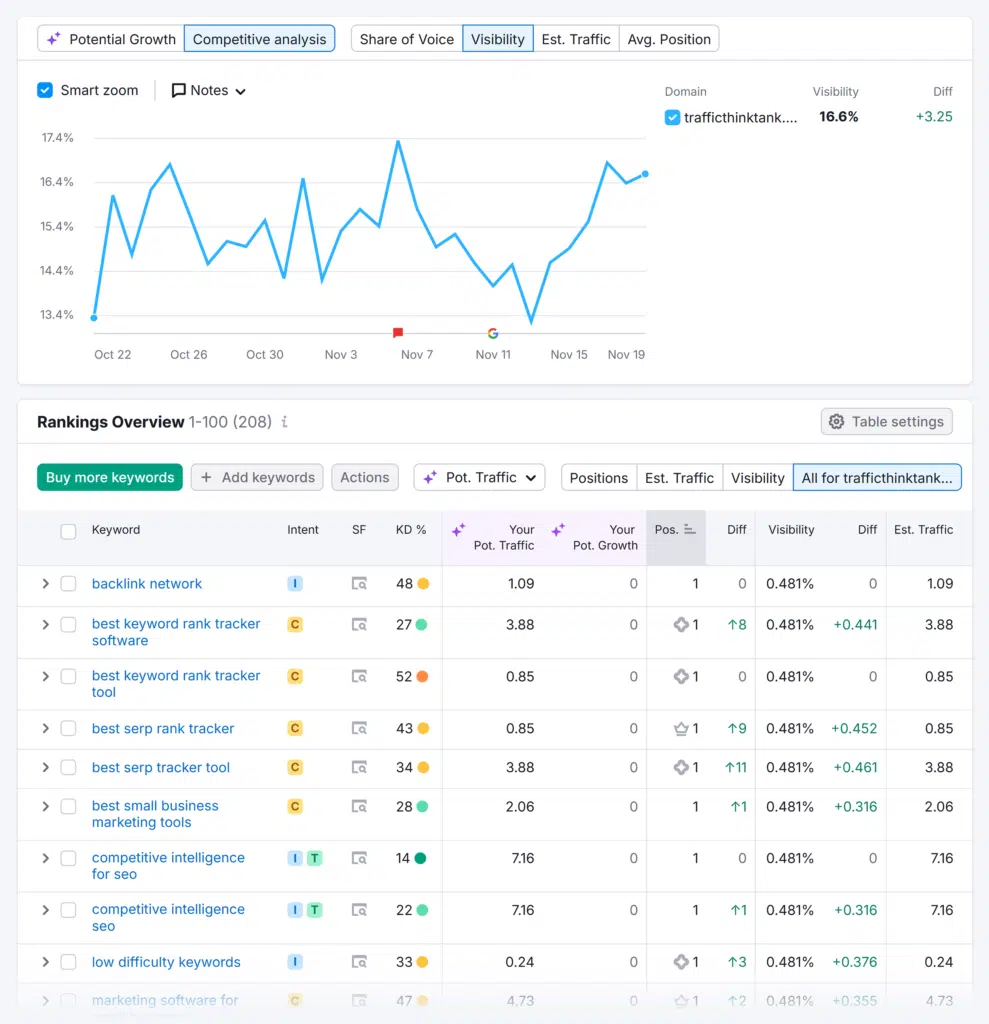Click commercial intent badge for best serp rank tracker

tap(295, 729)
